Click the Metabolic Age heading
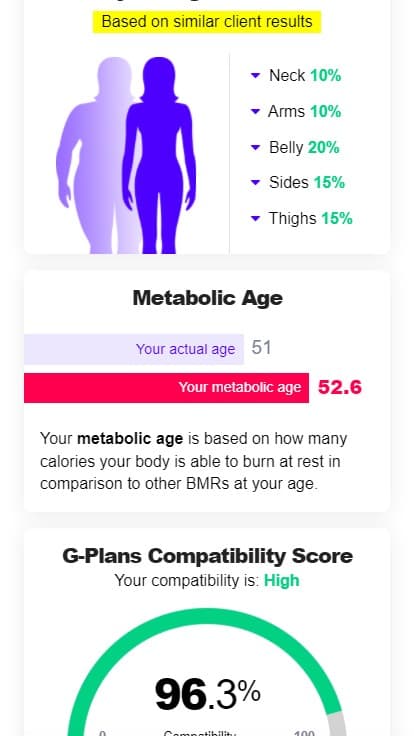Image resolution: width=414 pixels, height=736 pixels. [x=207, y=298]
